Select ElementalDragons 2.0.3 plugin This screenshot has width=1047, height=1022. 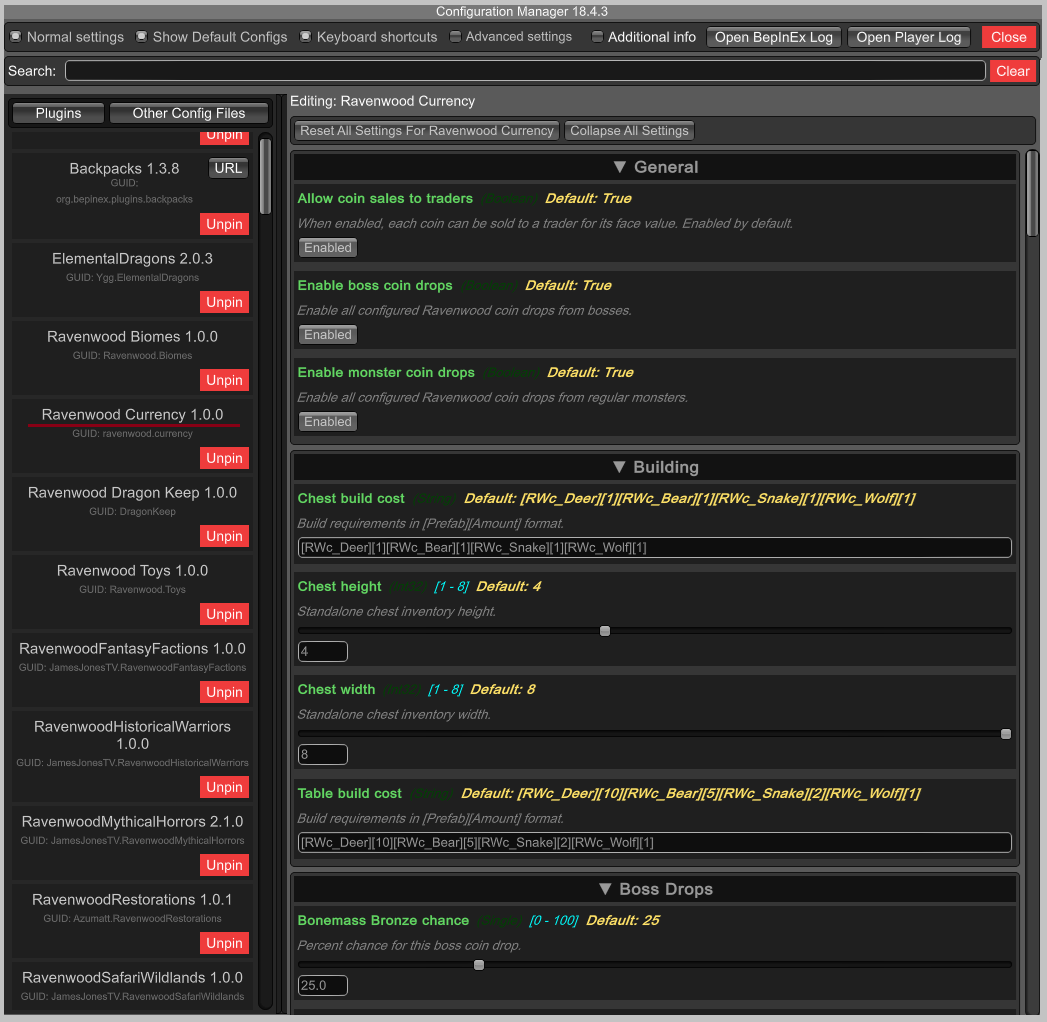coord(132,259)
